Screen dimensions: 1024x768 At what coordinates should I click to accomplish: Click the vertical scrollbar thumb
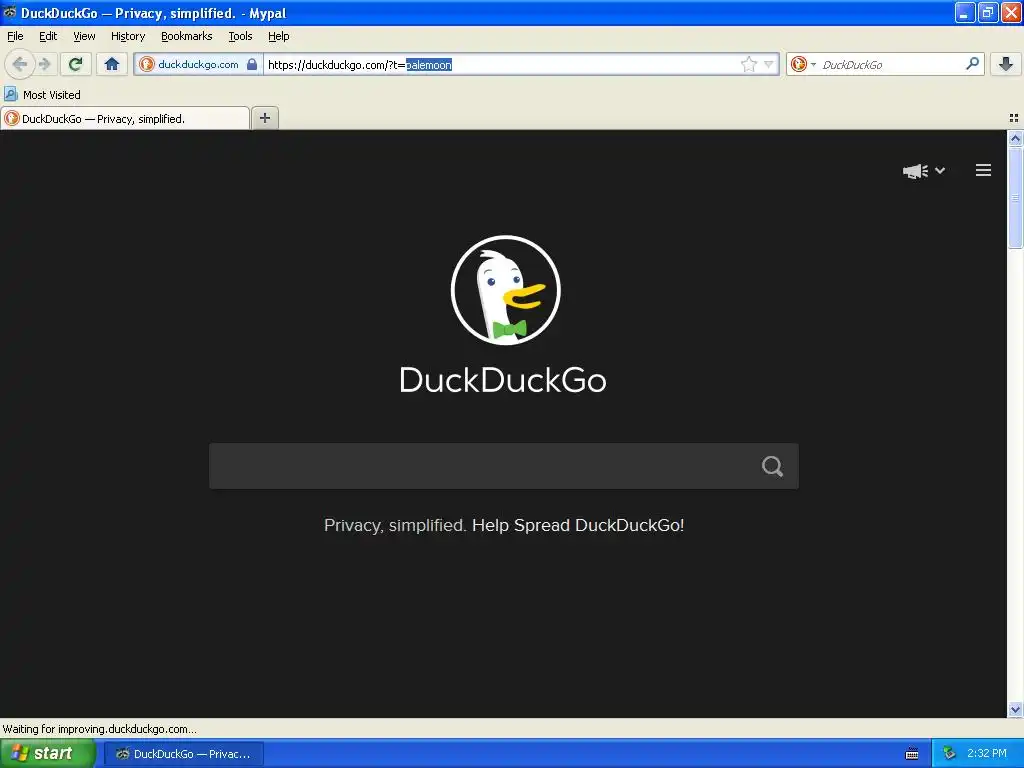click(x=1015, y=197)
